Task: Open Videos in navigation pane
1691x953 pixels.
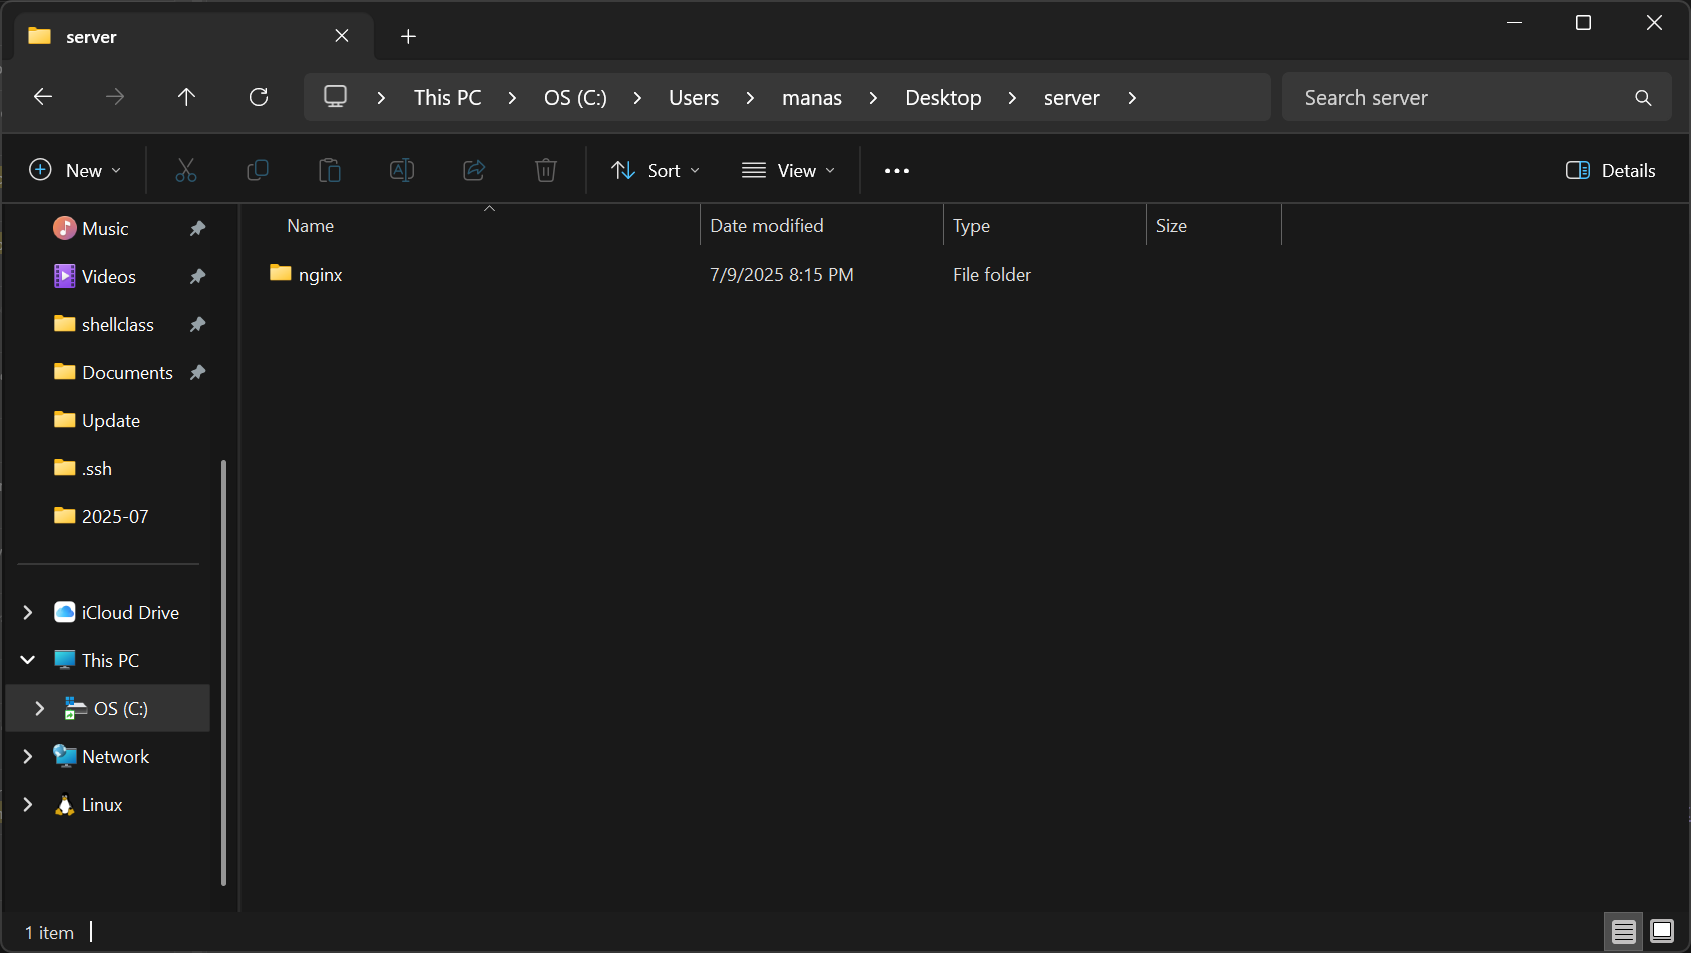Action: click(x=108, y=276)
